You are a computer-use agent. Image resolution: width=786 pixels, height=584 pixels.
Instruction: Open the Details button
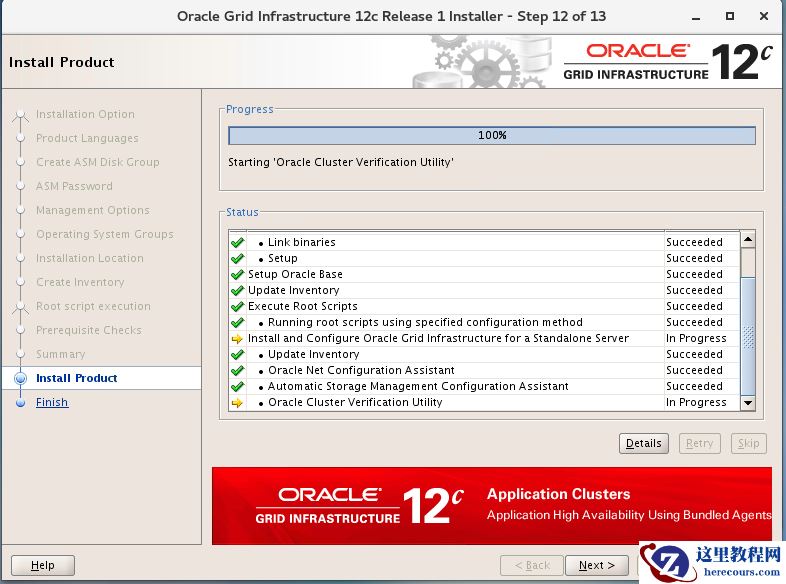[x=644, y=443]
